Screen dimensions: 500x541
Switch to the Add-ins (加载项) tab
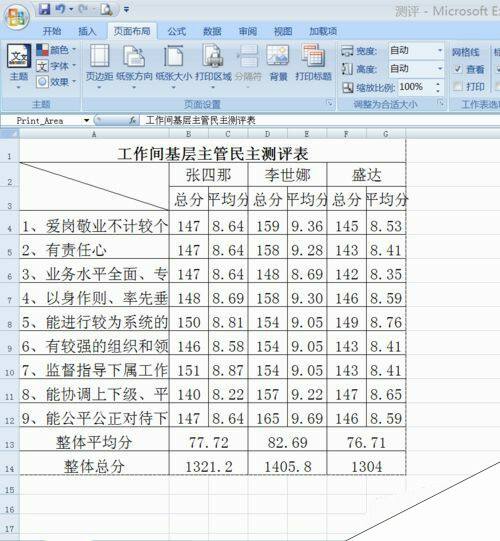coord(323,31)
